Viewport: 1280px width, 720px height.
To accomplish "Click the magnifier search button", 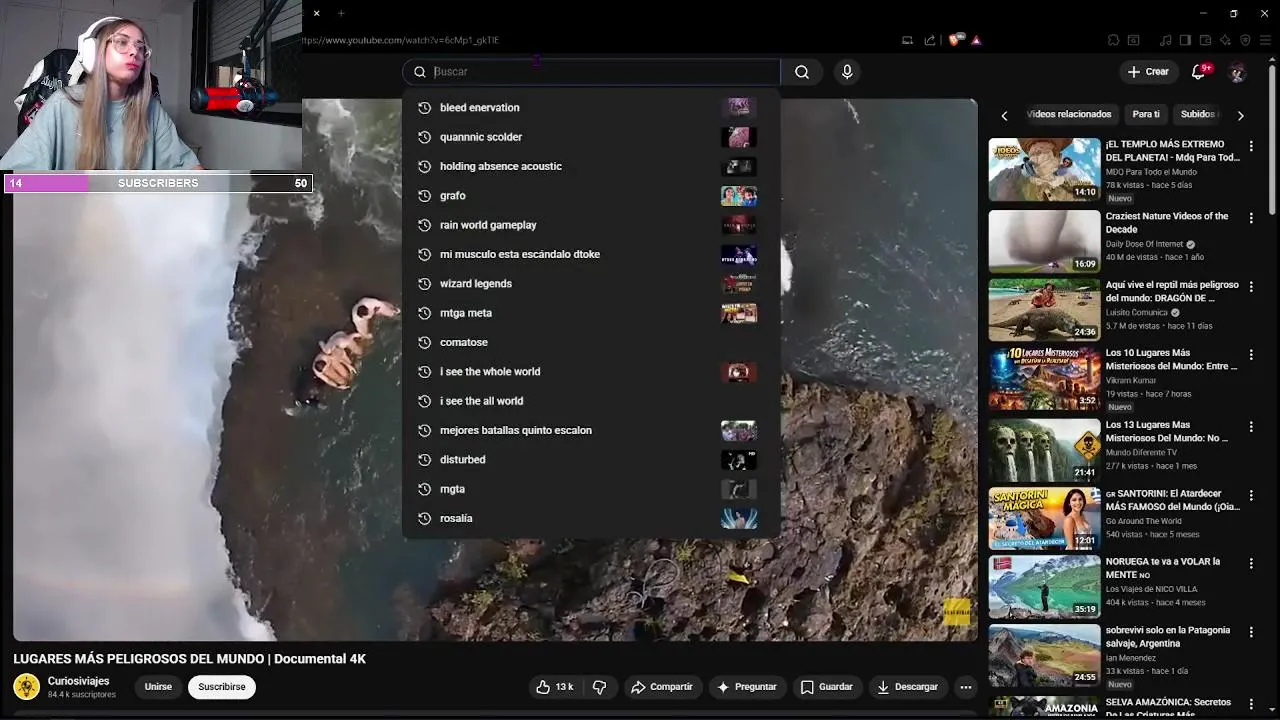I will pyautogui.click(x=802, y=72).
